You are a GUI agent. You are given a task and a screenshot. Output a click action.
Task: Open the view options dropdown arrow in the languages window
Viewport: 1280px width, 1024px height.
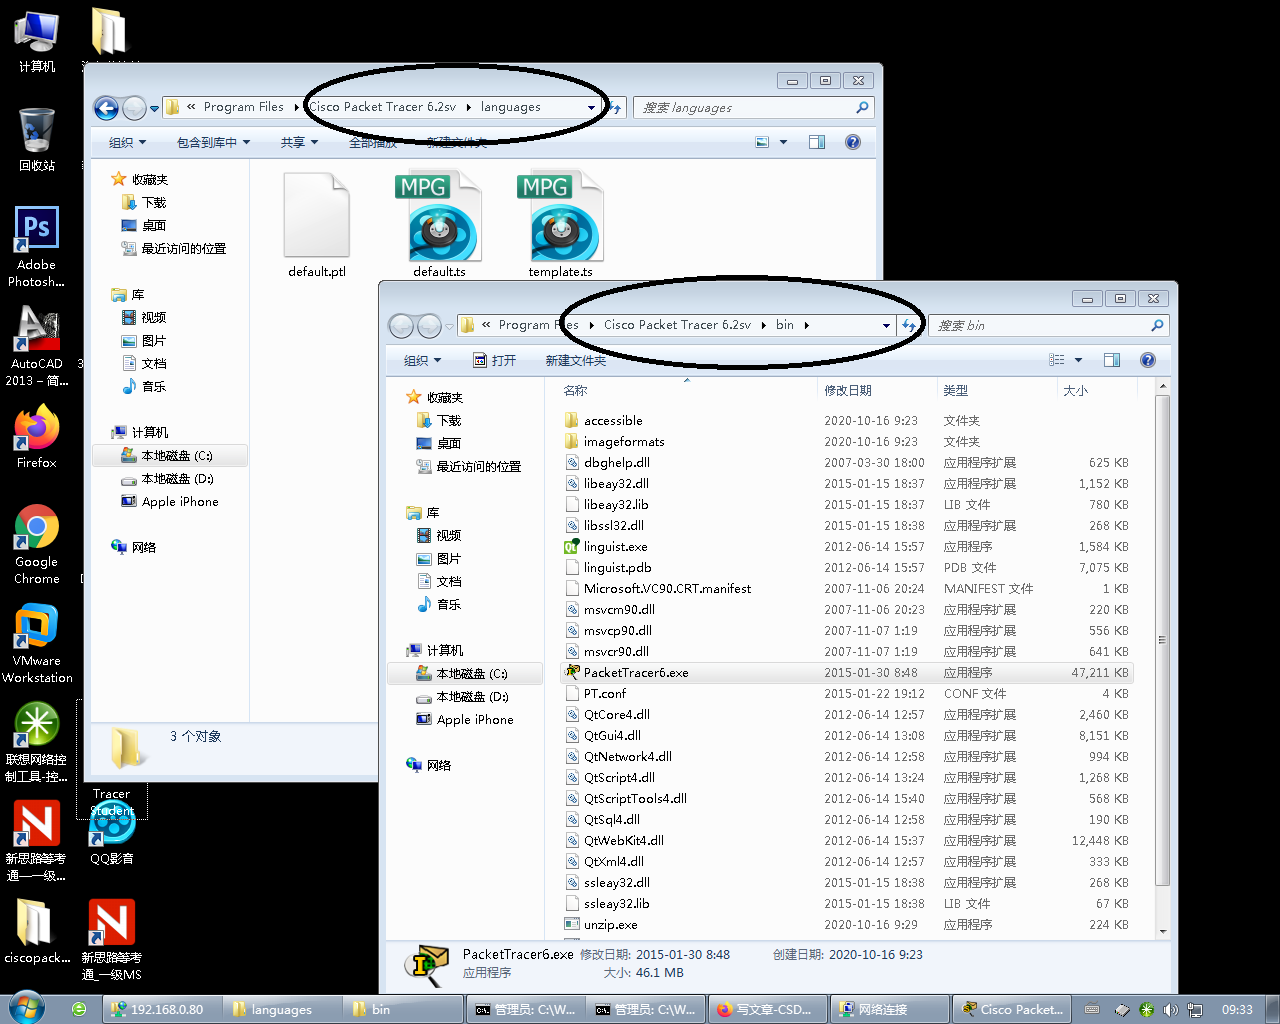(783, 142)
